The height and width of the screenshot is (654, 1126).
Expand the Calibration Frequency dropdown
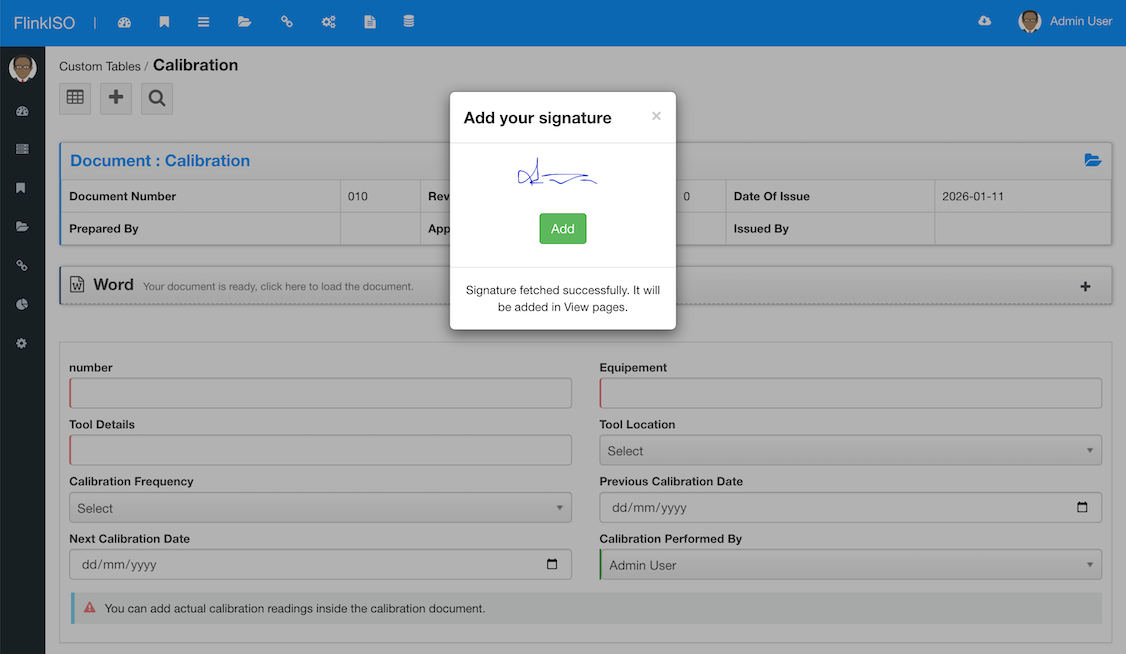click(x=320, y=508)
